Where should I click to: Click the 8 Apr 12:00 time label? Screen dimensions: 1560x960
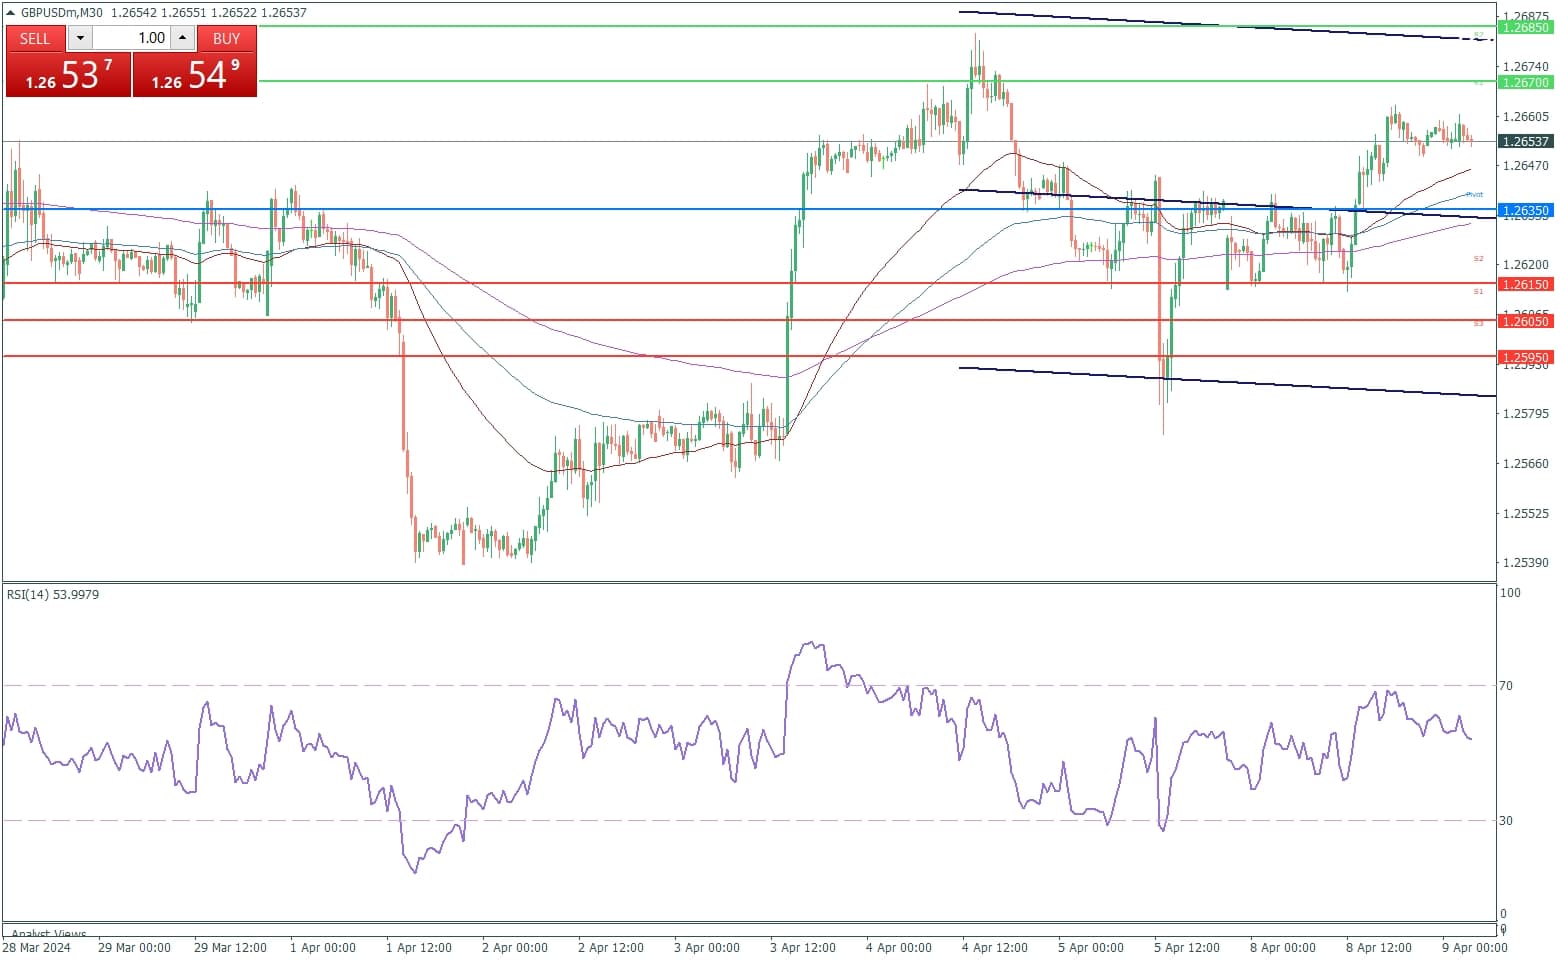click(1379, 948)
